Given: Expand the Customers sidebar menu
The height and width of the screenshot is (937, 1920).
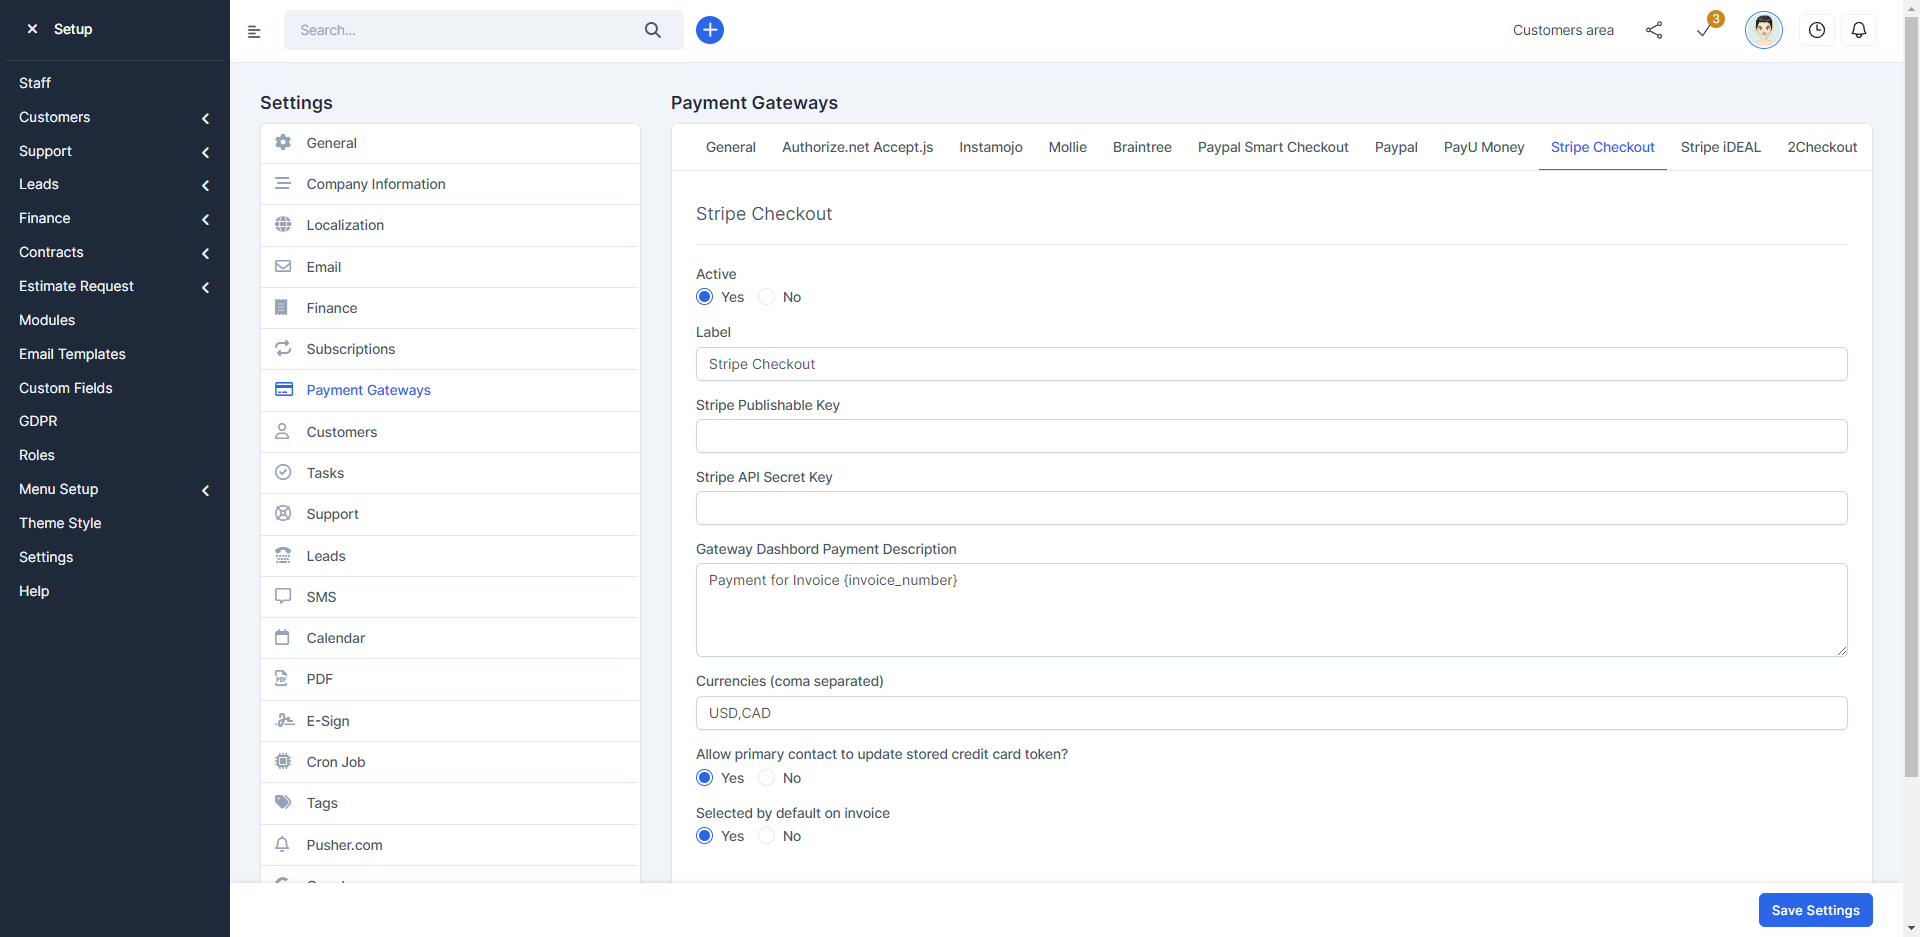Looking at the screenshot, I should 115,117.
